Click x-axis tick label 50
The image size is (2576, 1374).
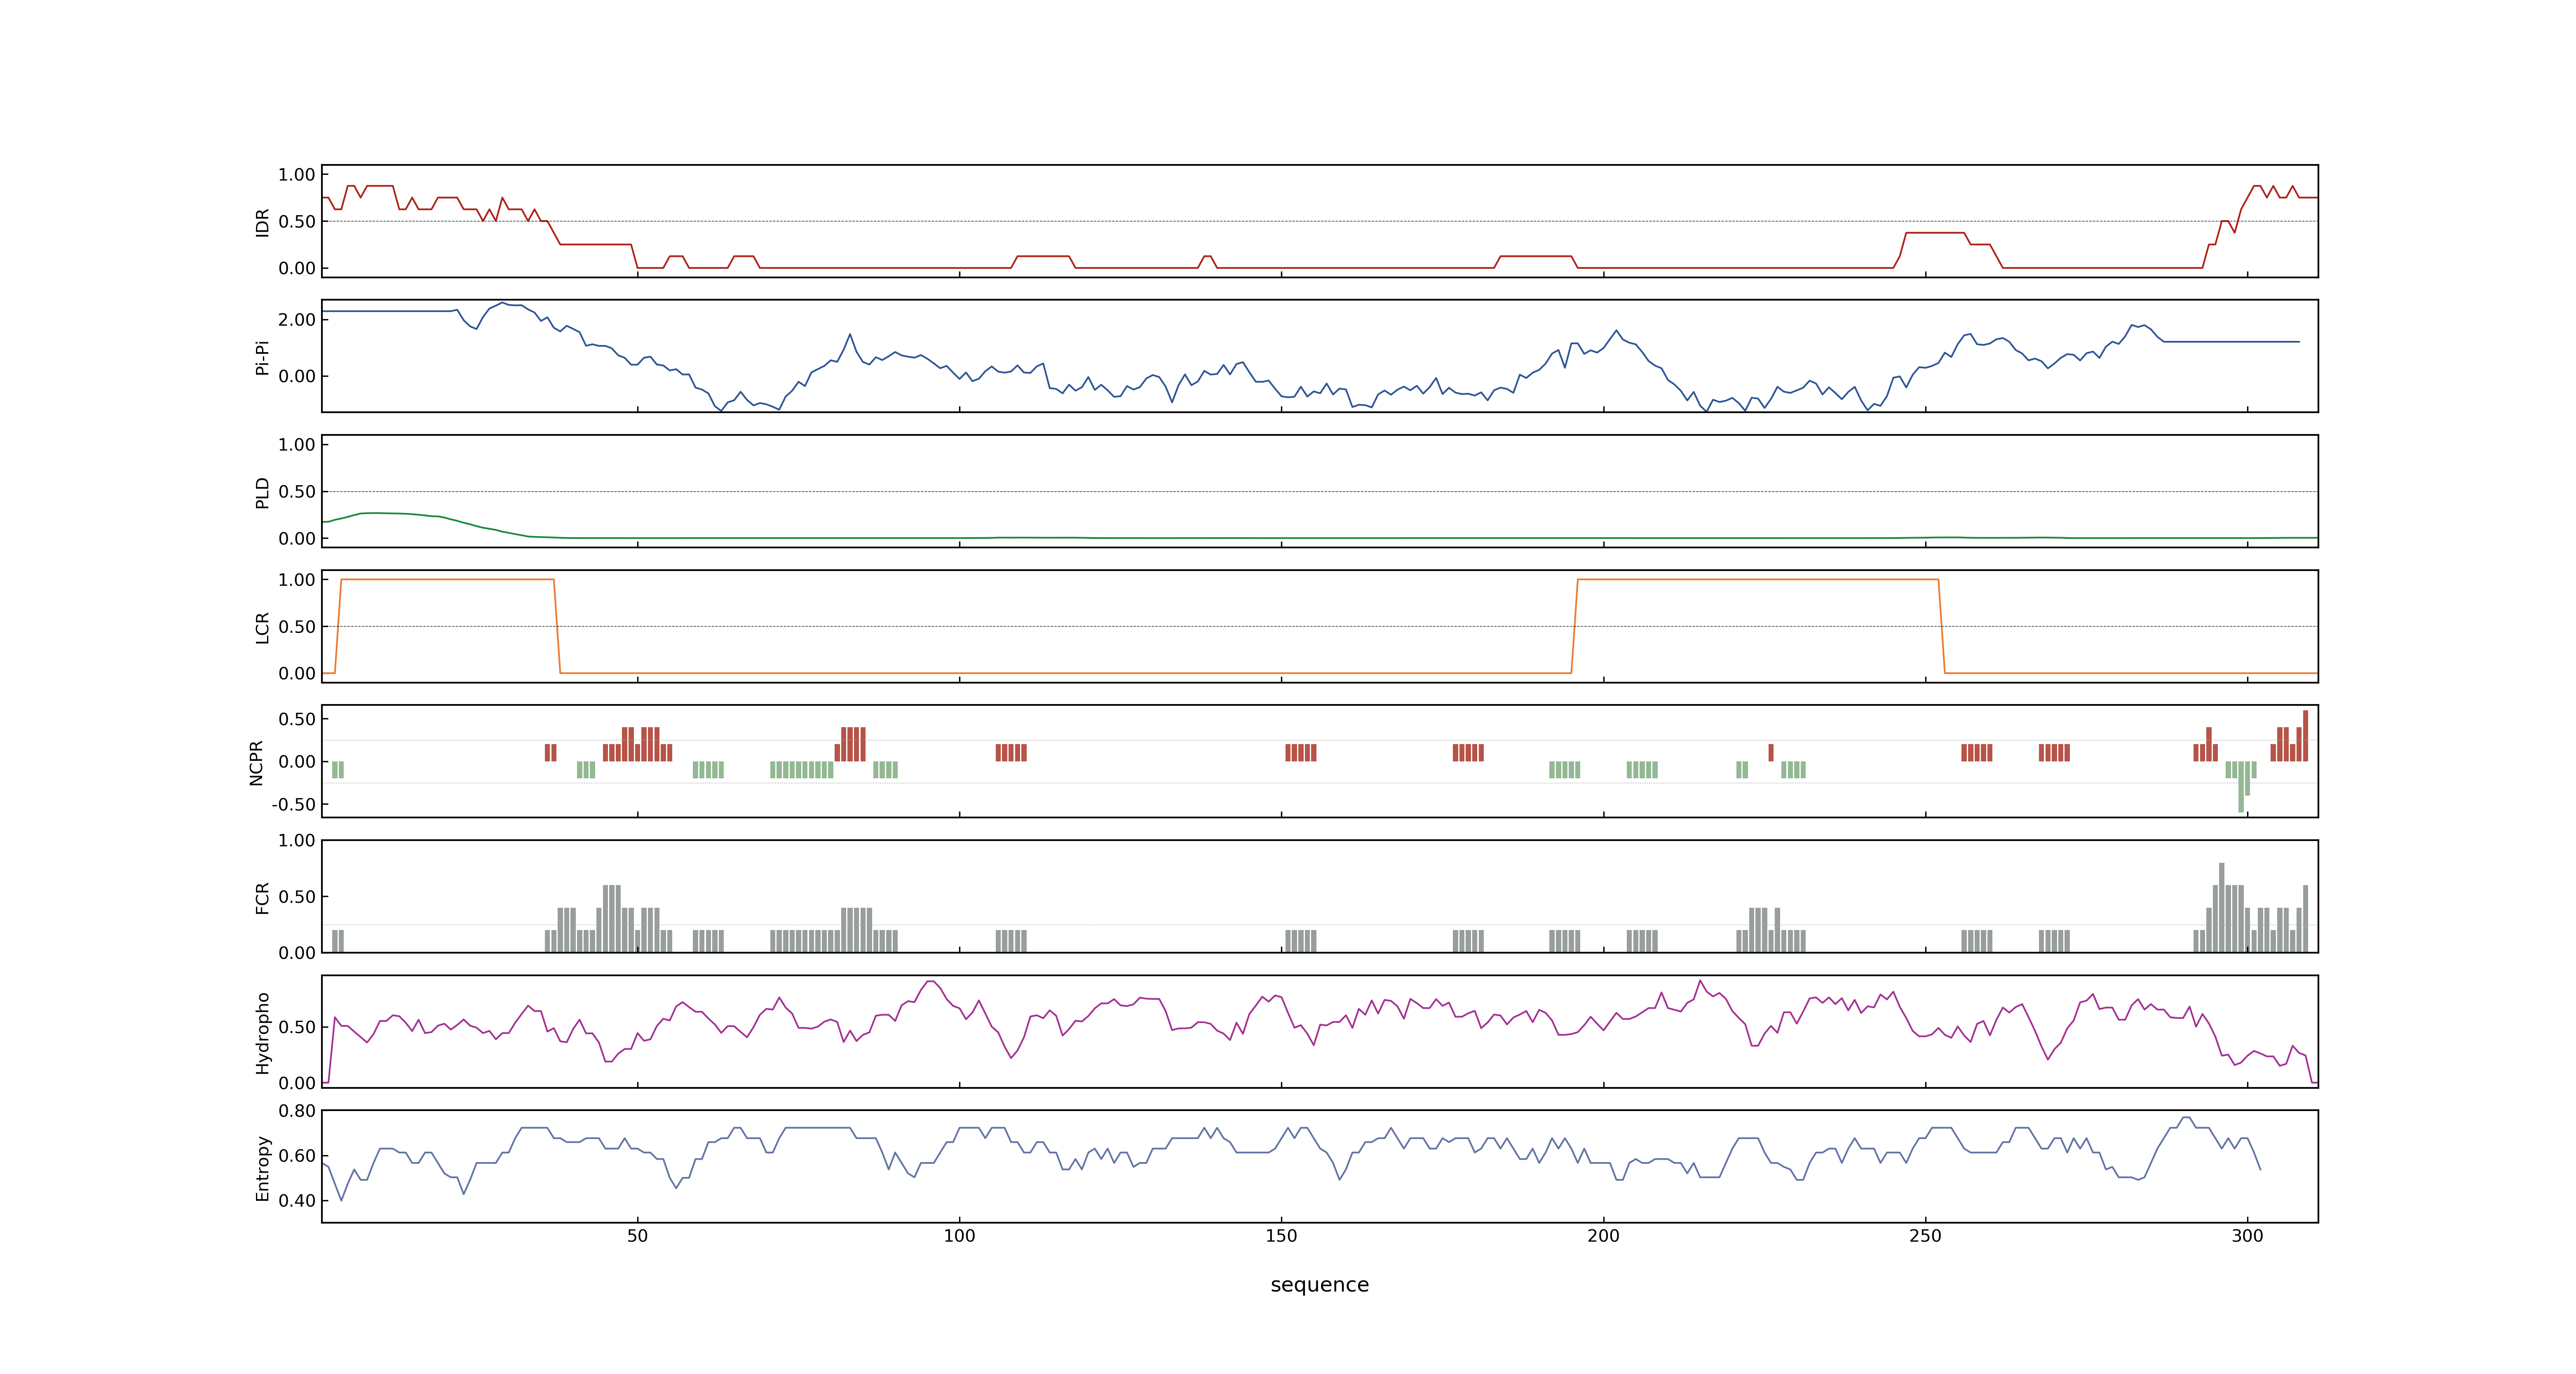point(637,1236)
